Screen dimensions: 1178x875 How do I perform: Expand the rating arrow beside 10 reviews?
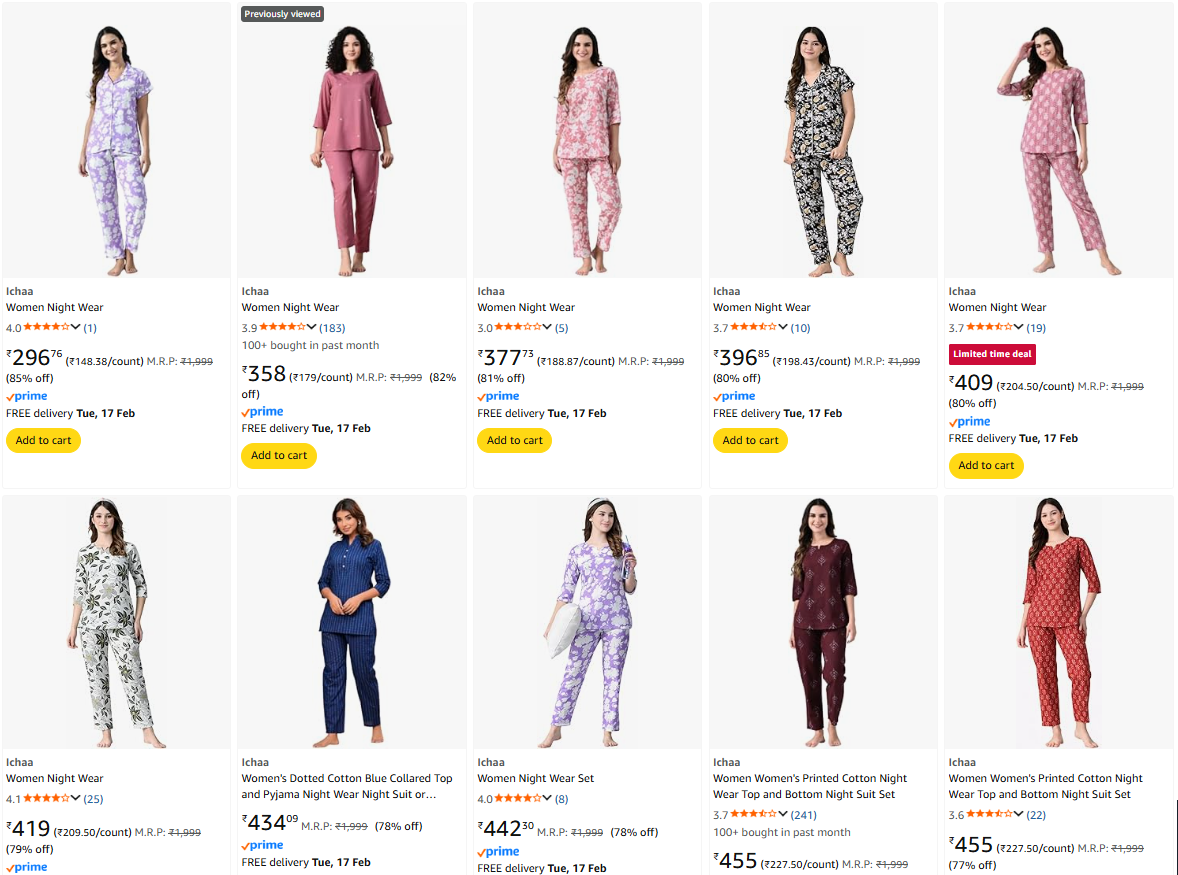tap(783, 328)
